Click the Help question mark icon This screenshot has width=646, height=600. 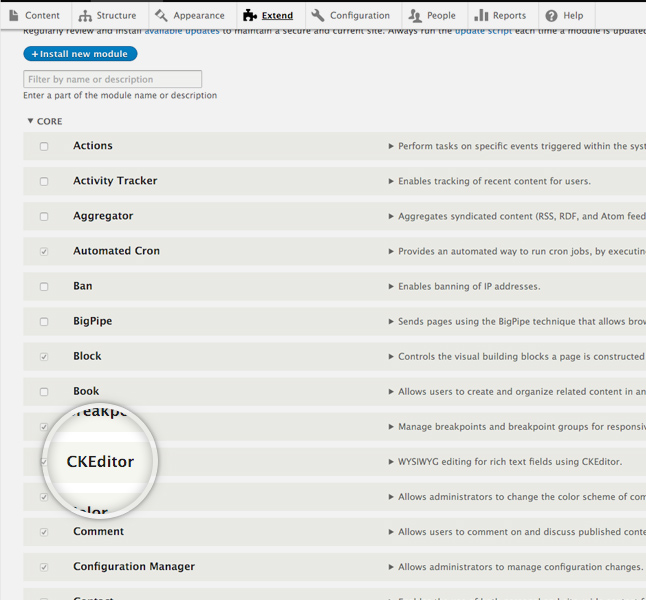[551, 16]
